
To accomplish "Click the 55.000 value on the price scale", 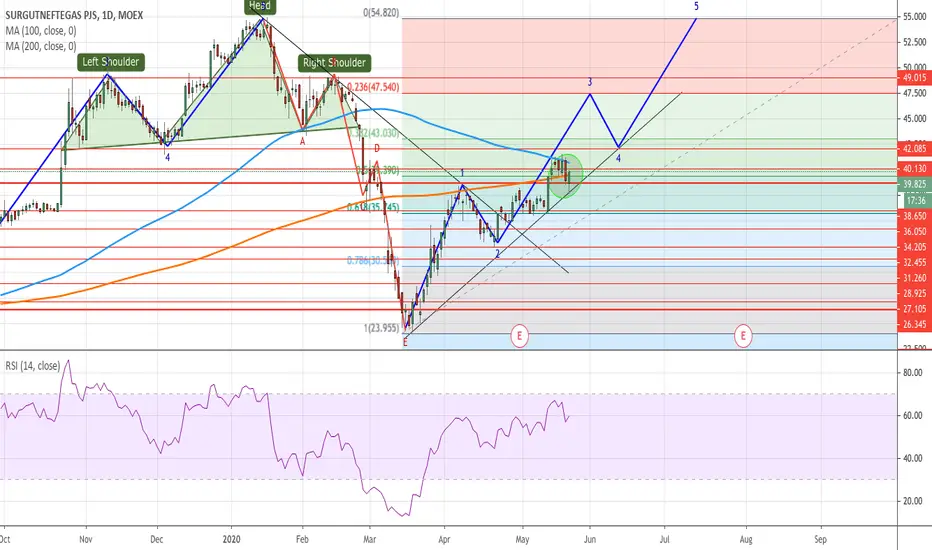I will (914, 17).
